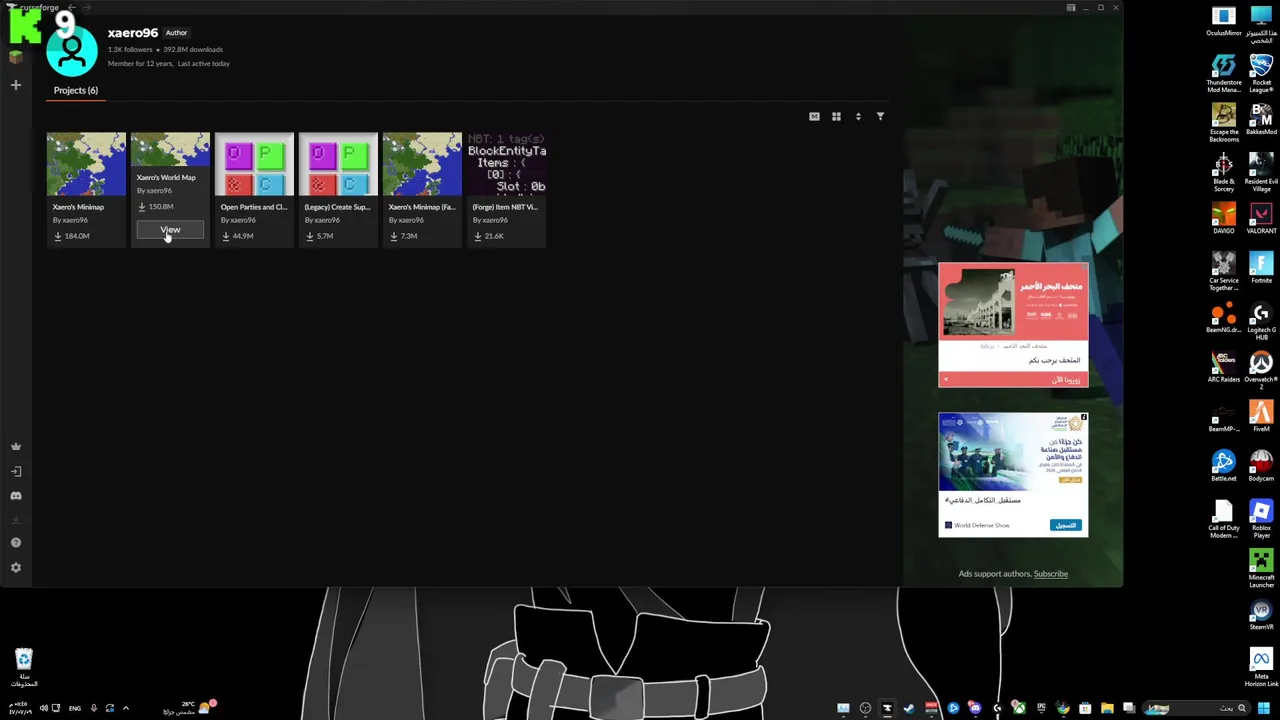
Task: Click the World Defense Show ad register button
Action: [x=1066, y=525]
